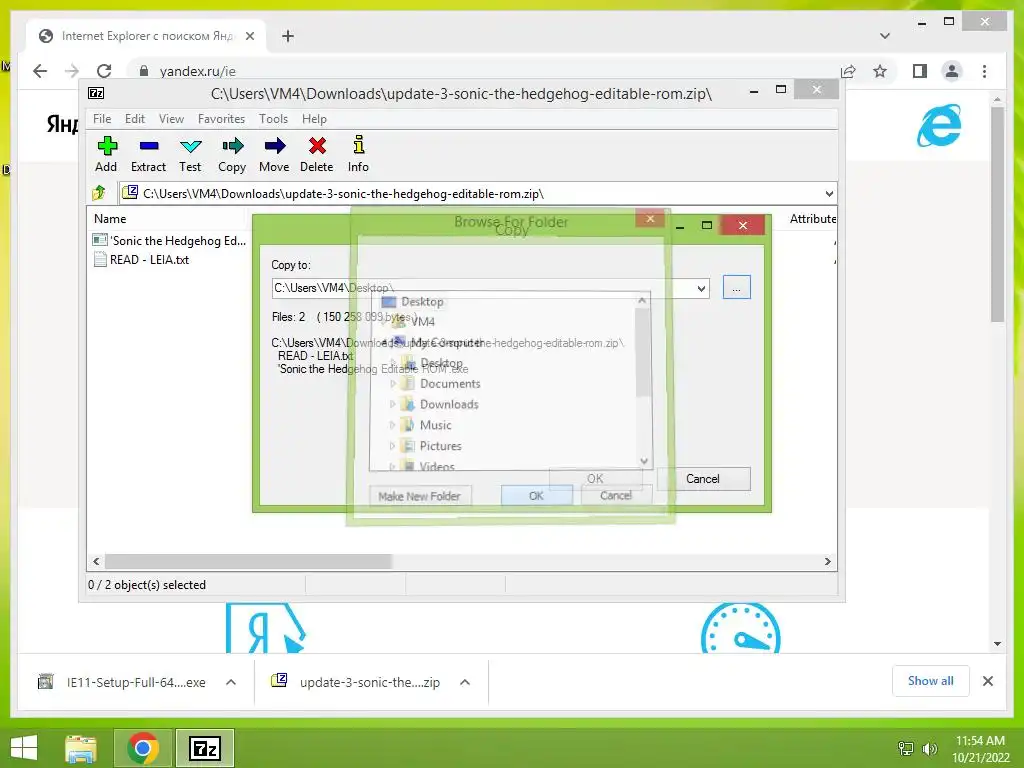Click the right arrow of 7-Zip horizontal scrollbar
Screen dimensions: 1024x768
[827, 562]
